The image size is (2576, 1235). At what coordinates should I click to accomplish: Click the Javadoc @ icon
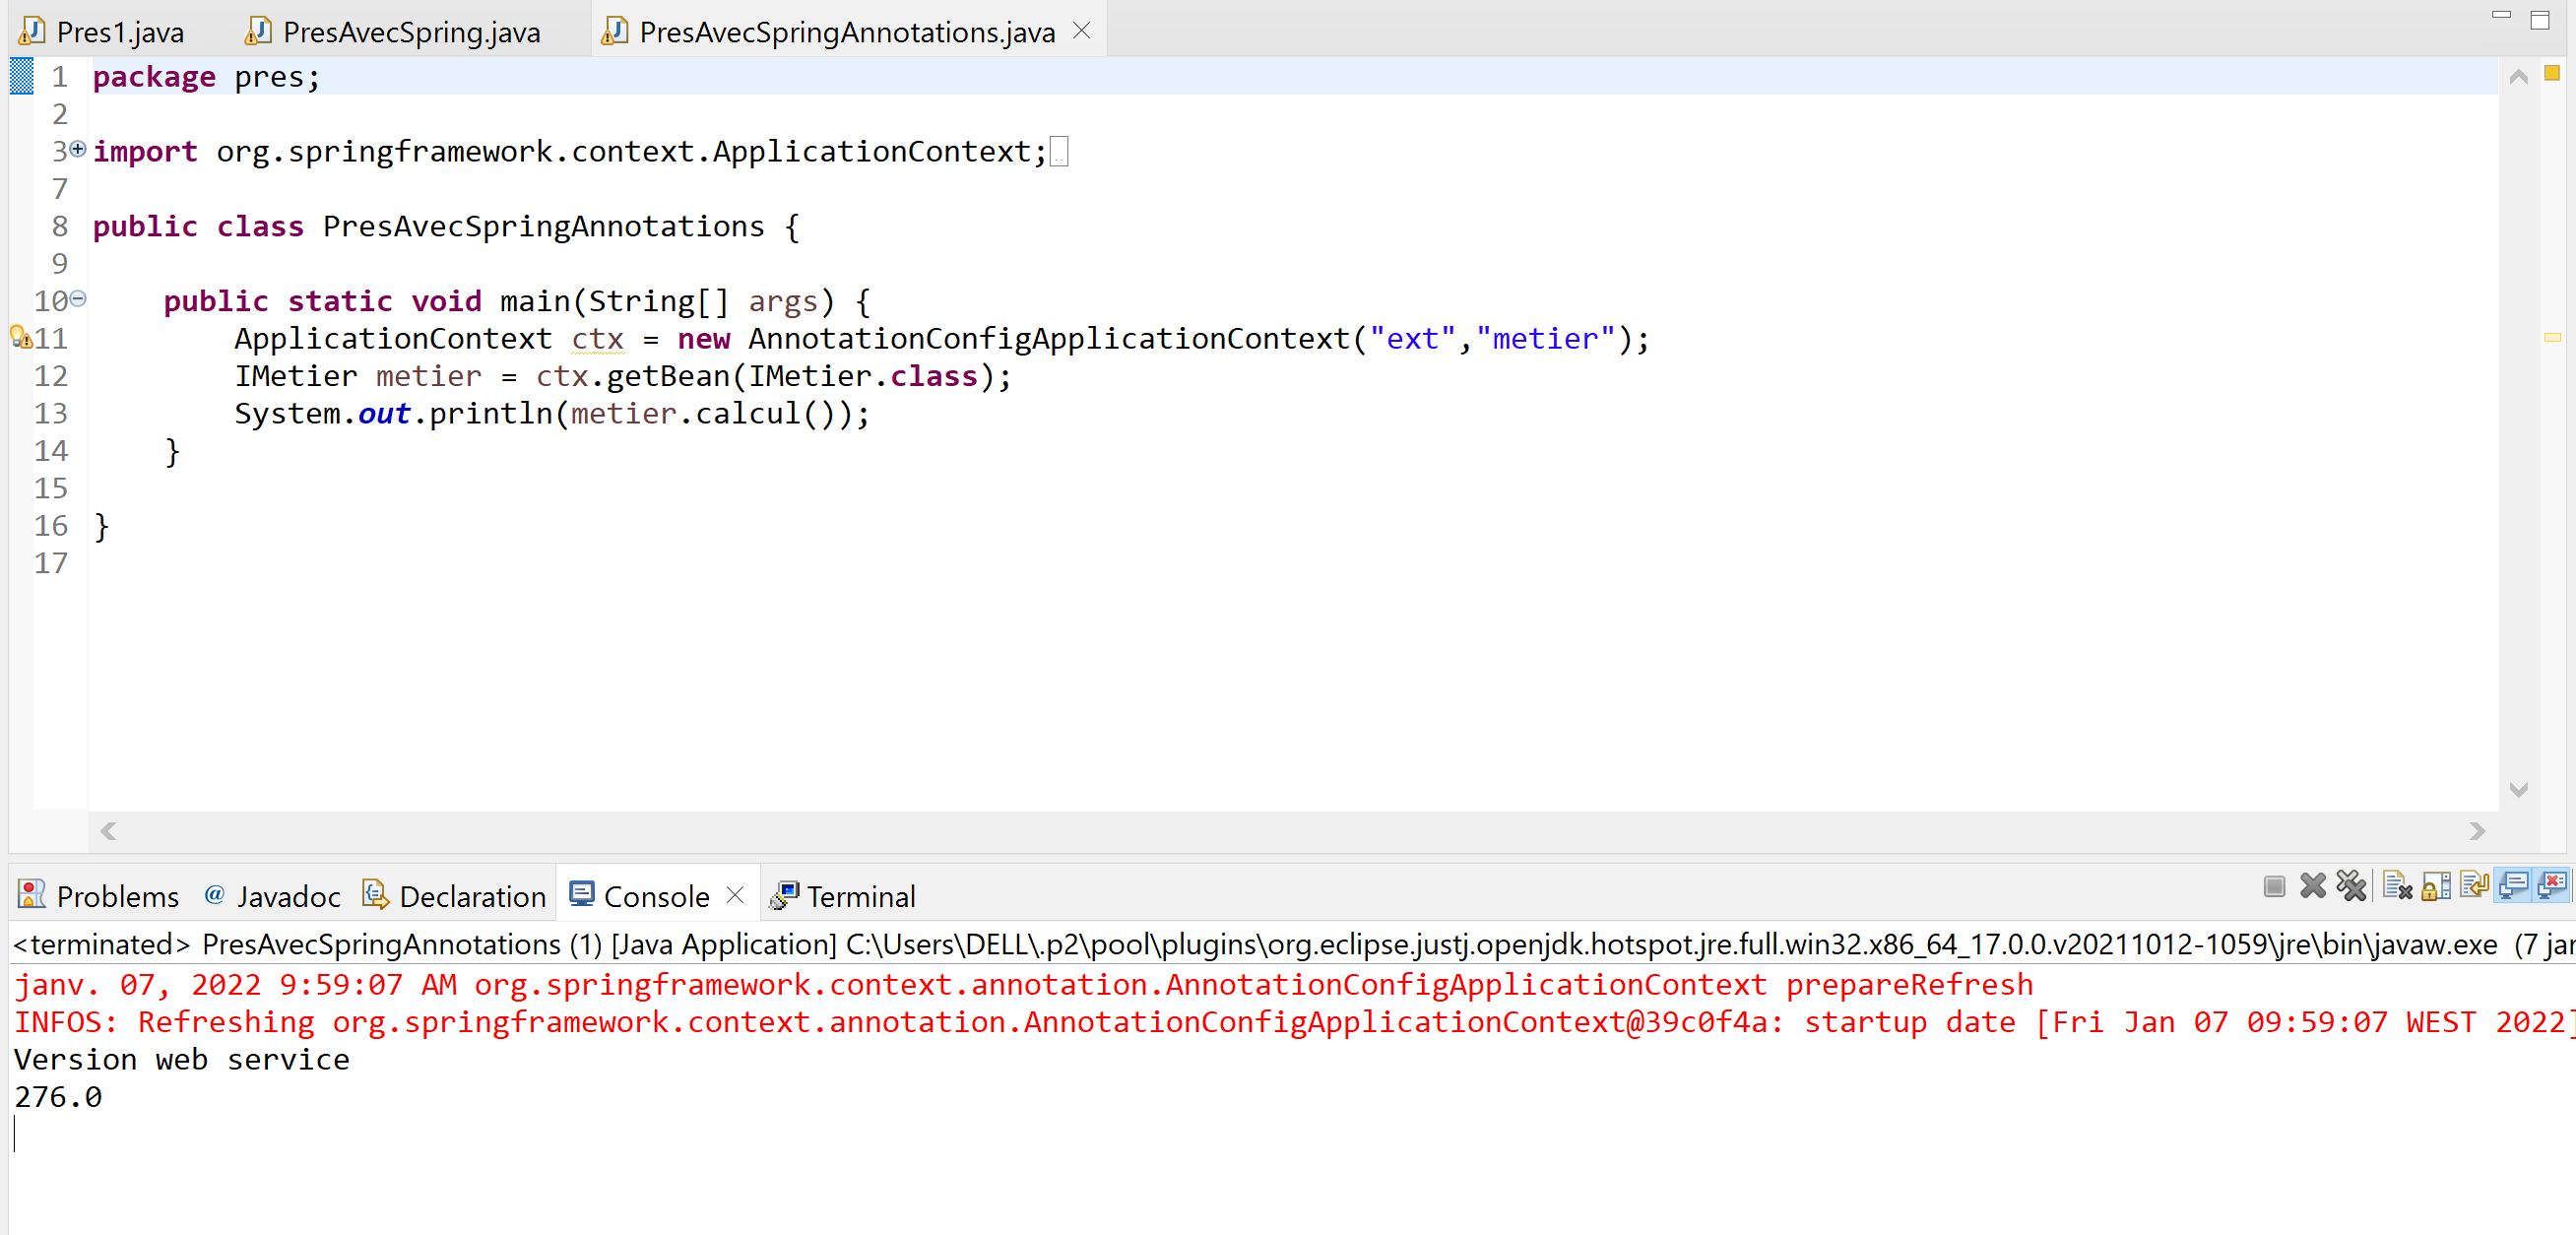(x=215, y=895)
